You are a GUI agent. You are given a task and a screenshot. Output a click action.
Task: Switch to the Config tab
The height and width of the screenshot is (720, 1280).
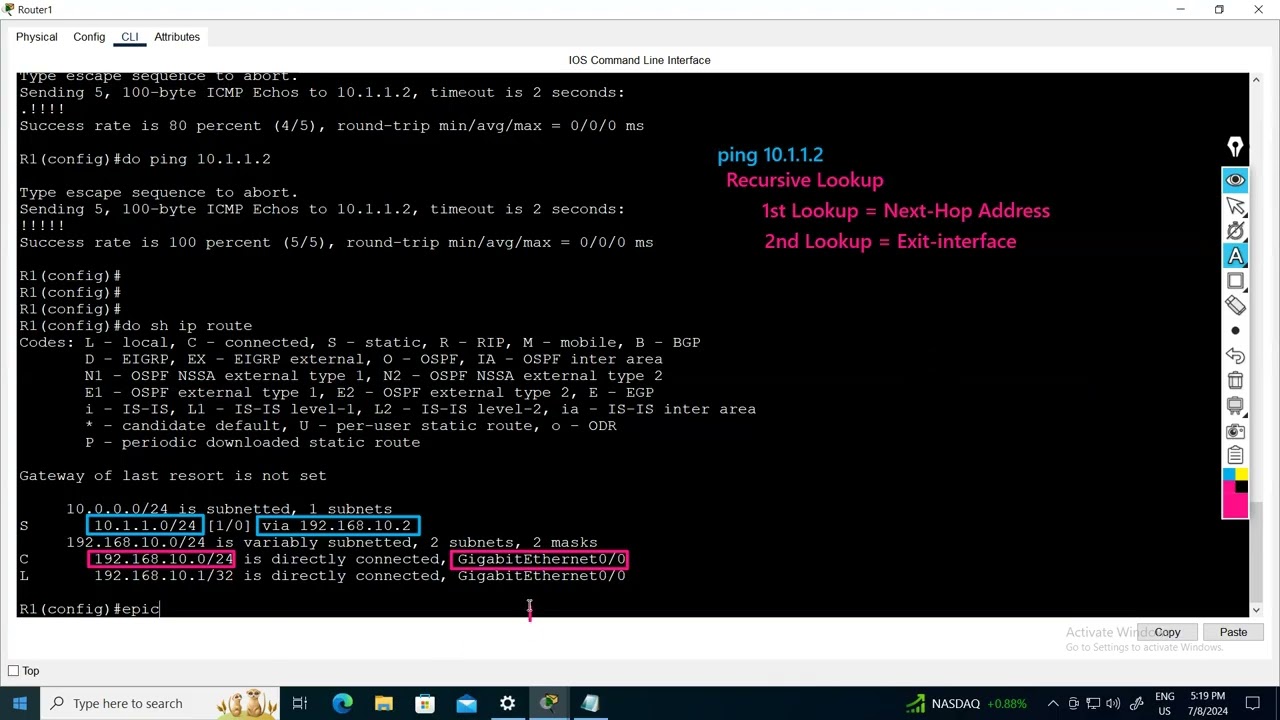click(89, 37)
